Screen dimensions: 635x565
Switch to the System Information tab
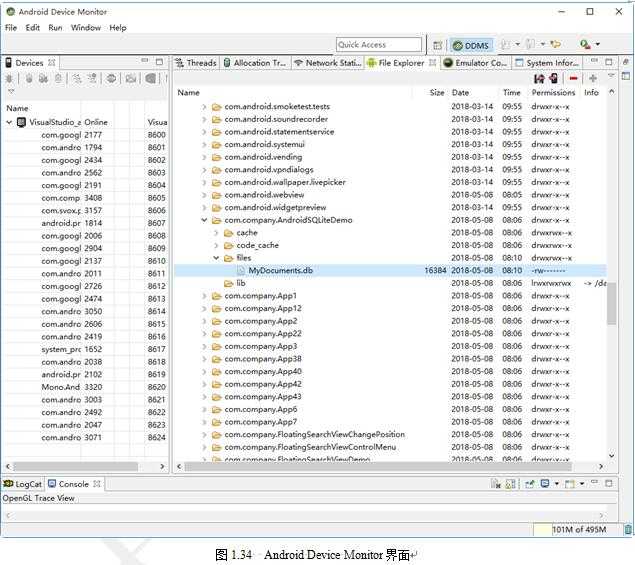click(547, 63)
